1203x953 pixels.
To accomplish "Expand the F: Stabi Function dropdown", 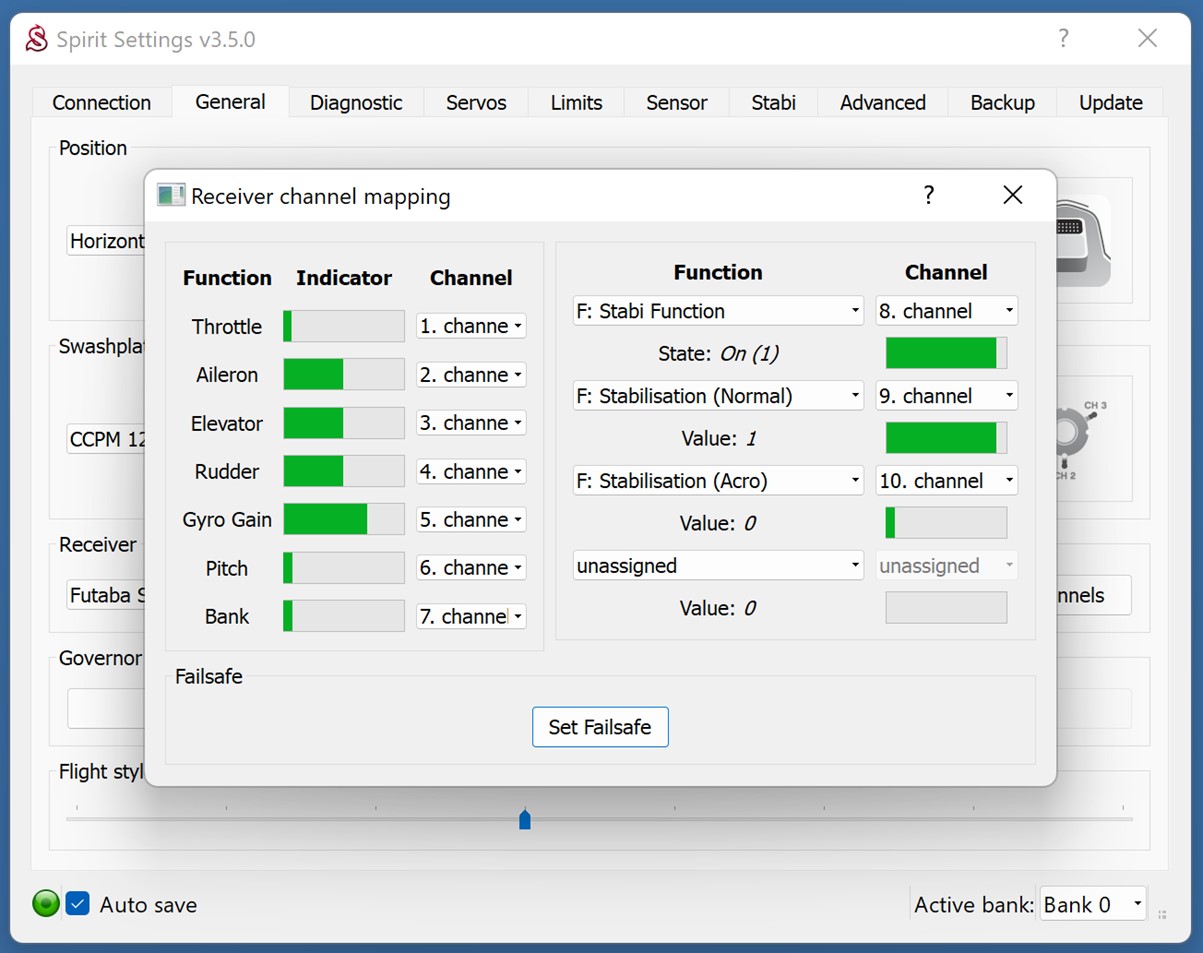I will (718, 311).
